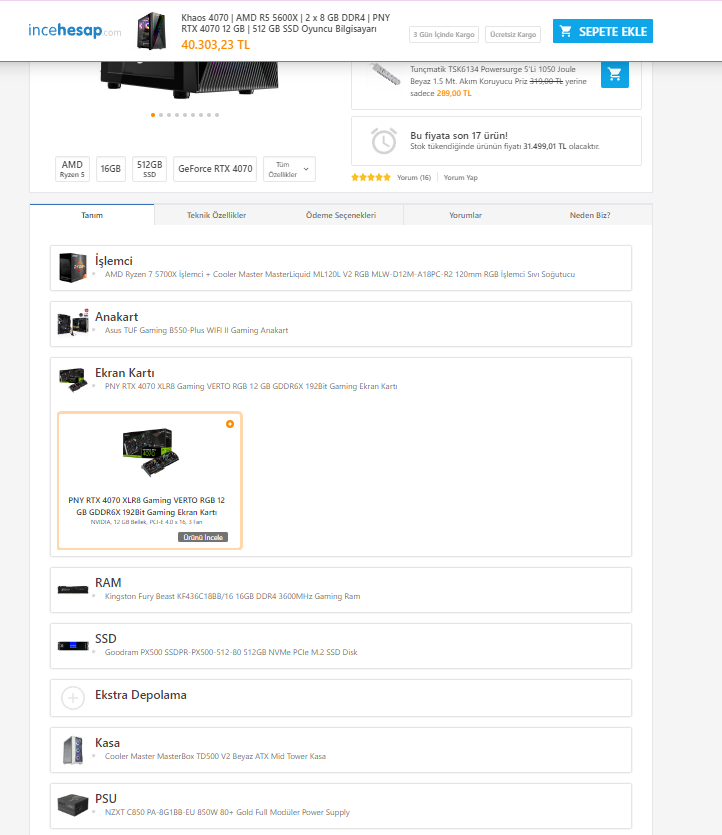Click the 3 Gün İçinde Kargo badge
Screen dimensions: 722x835
click(x=444, y=35)
